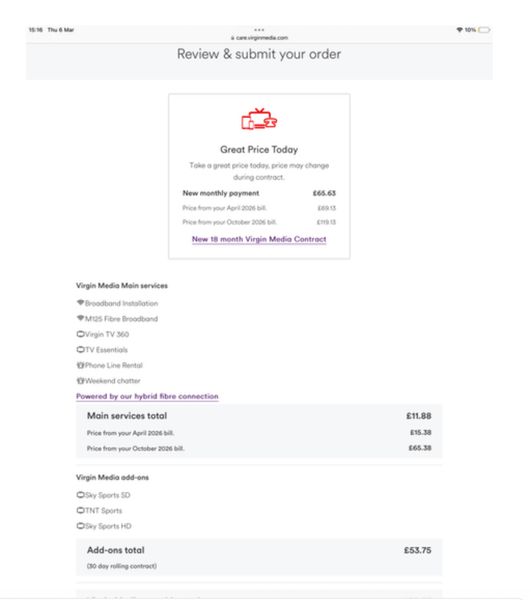Click the phone icon beside Phone Line Rental
This screenshot has width=531, height=600.
(x=80, y=365)
